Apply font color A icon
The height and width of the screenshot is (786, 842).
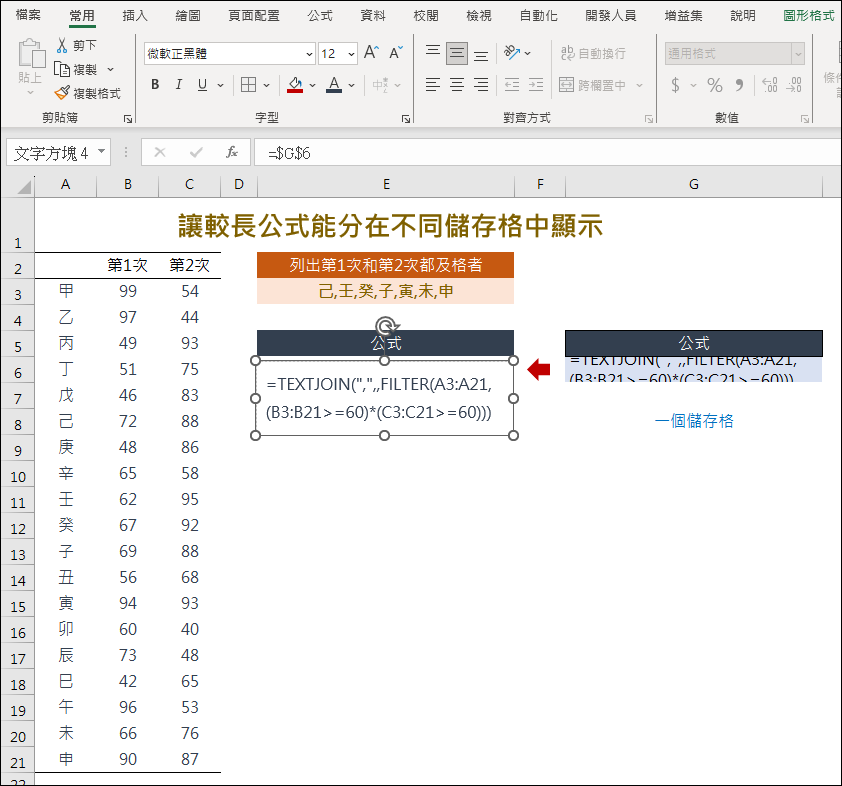pyautogui.click(x=334, y=84)
